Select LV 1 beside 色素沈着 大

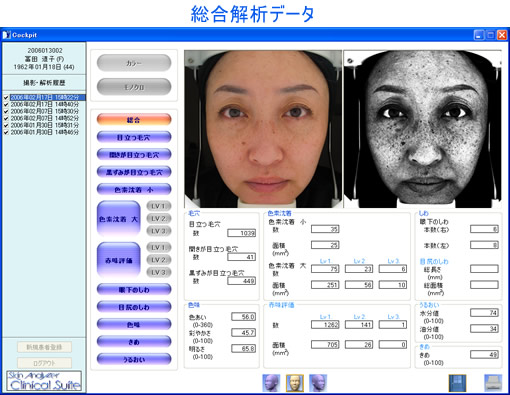(x=159, y=206)
